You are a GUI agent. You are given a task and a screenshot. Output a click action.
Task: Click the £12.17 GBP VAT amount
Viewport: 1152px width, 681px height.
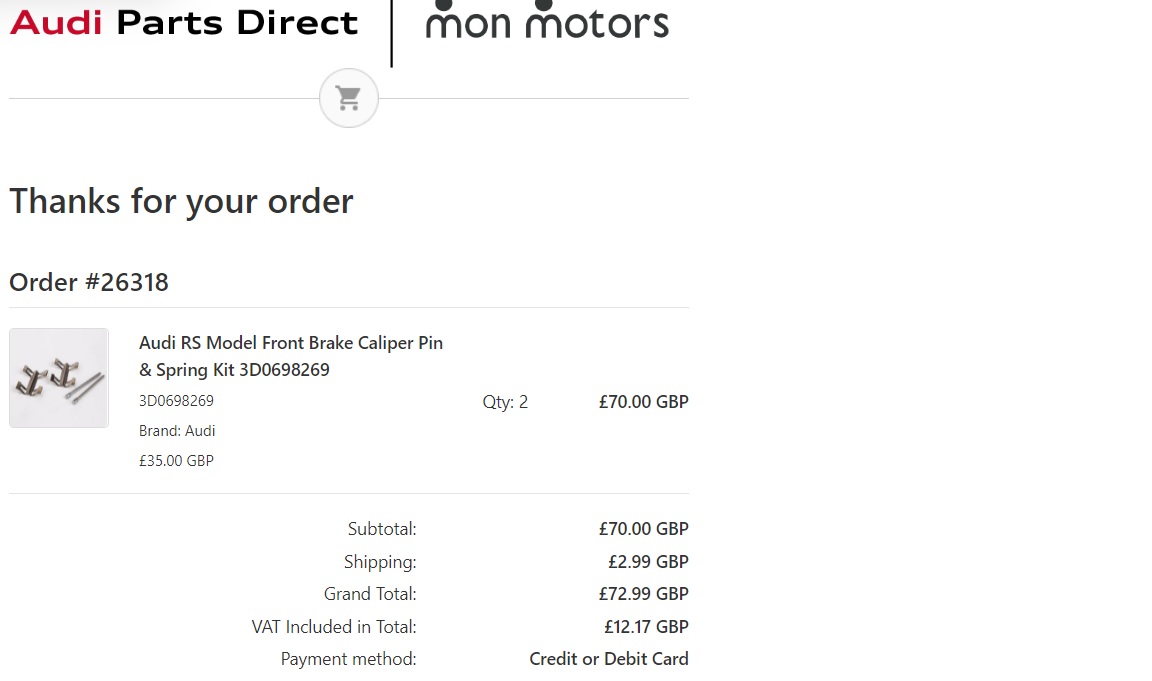click(646, 627)
